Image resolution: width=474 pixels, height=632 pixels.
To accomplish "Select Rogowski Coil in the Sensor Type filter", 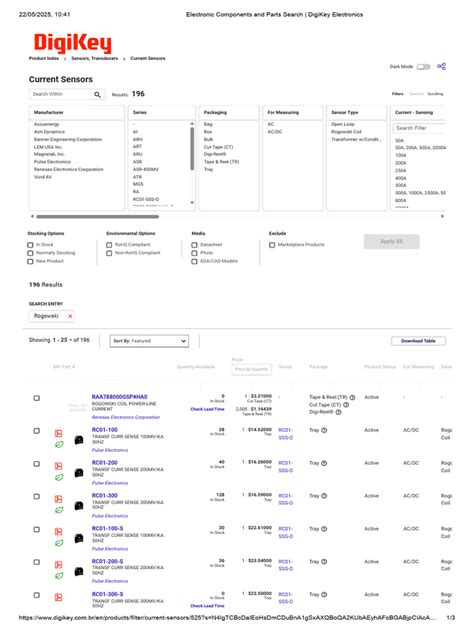I will tap(346, 132).
